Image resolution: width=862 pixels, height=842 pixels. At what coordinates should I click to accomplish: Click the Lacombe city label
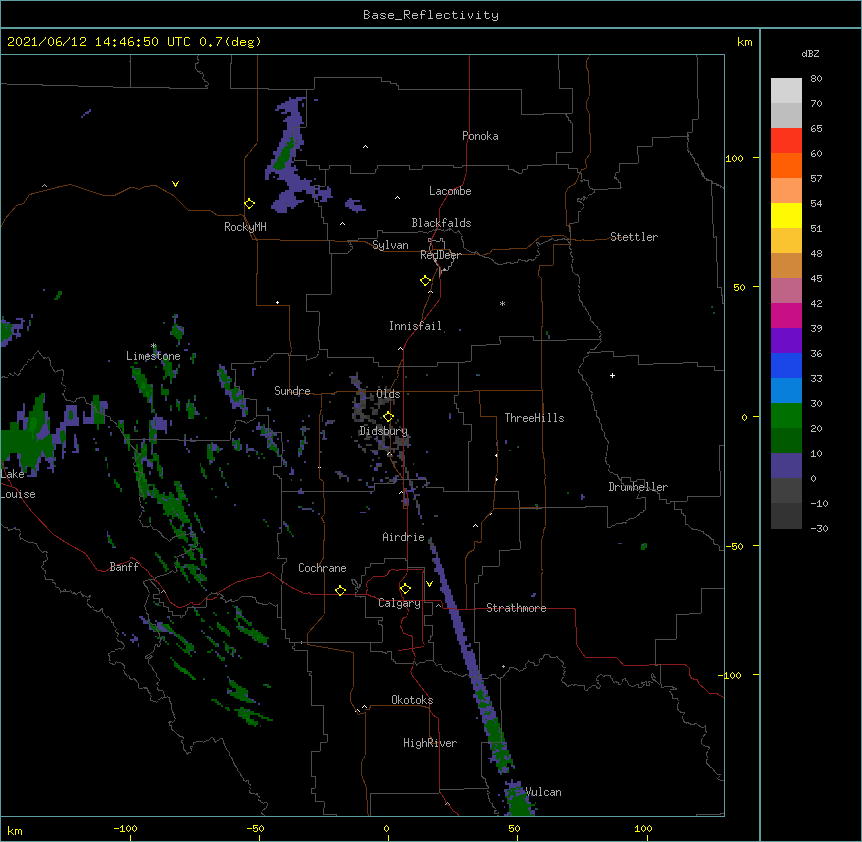point(450,191)
